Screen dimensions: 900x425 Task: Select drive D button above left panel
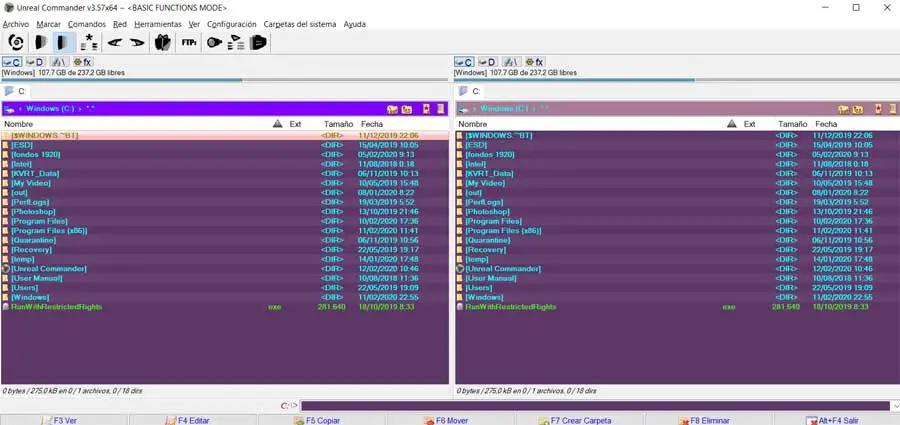pos(35,62)
